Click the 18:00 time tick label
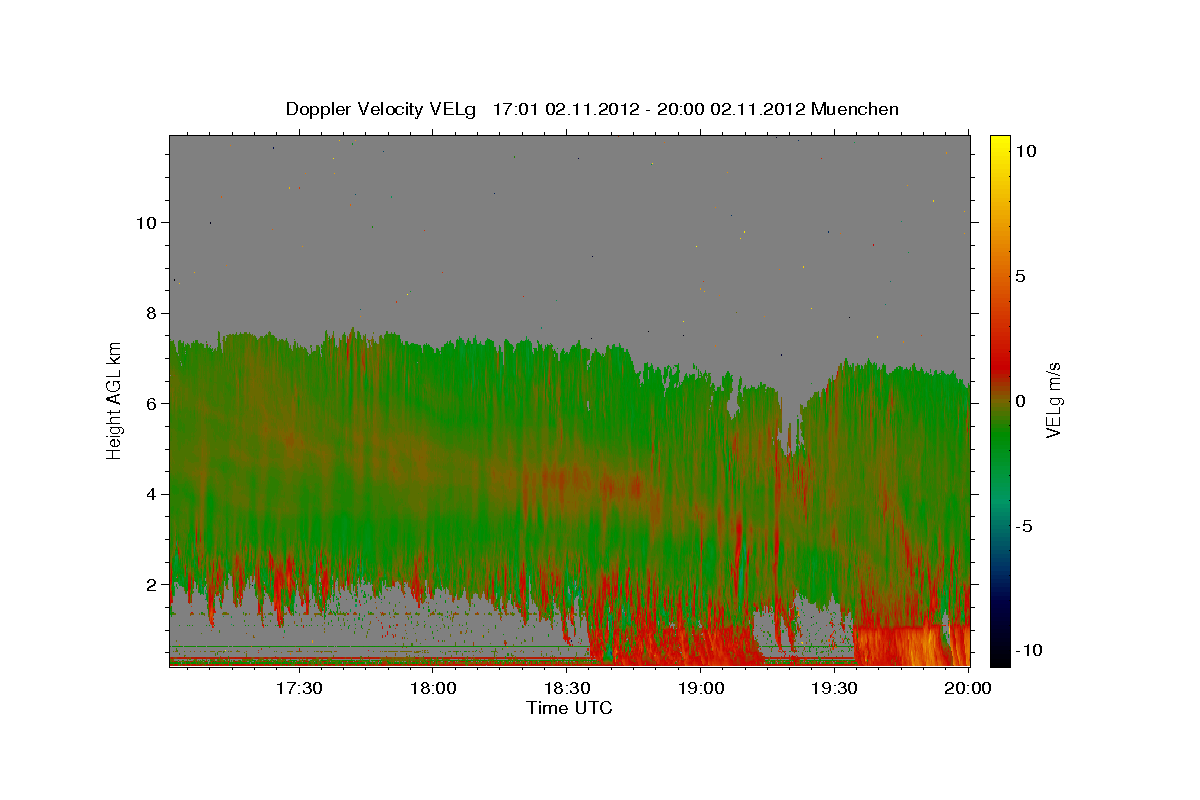 433,688
